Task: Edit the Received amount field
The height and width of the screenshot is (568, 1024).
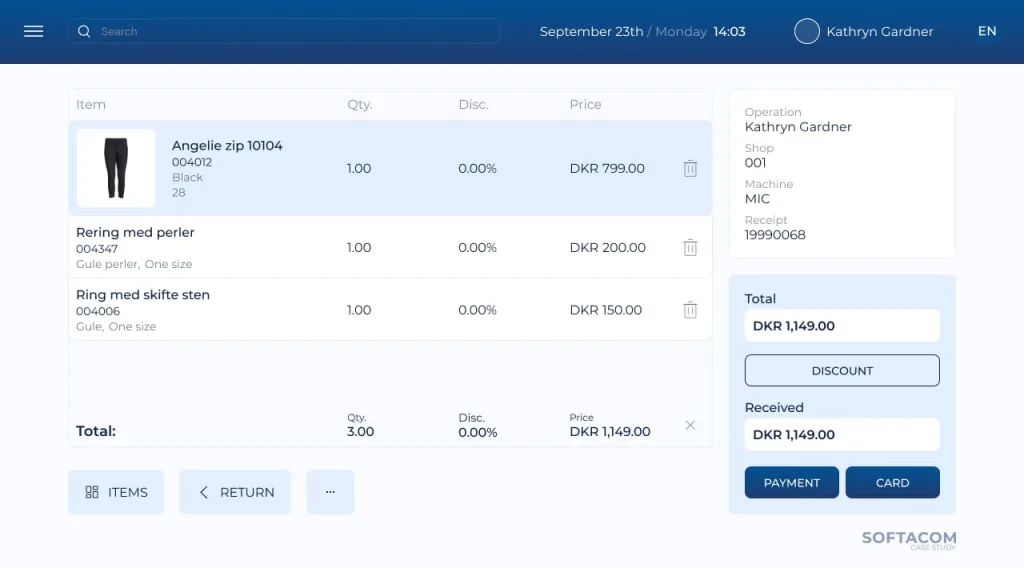Action: pos(842,435)
